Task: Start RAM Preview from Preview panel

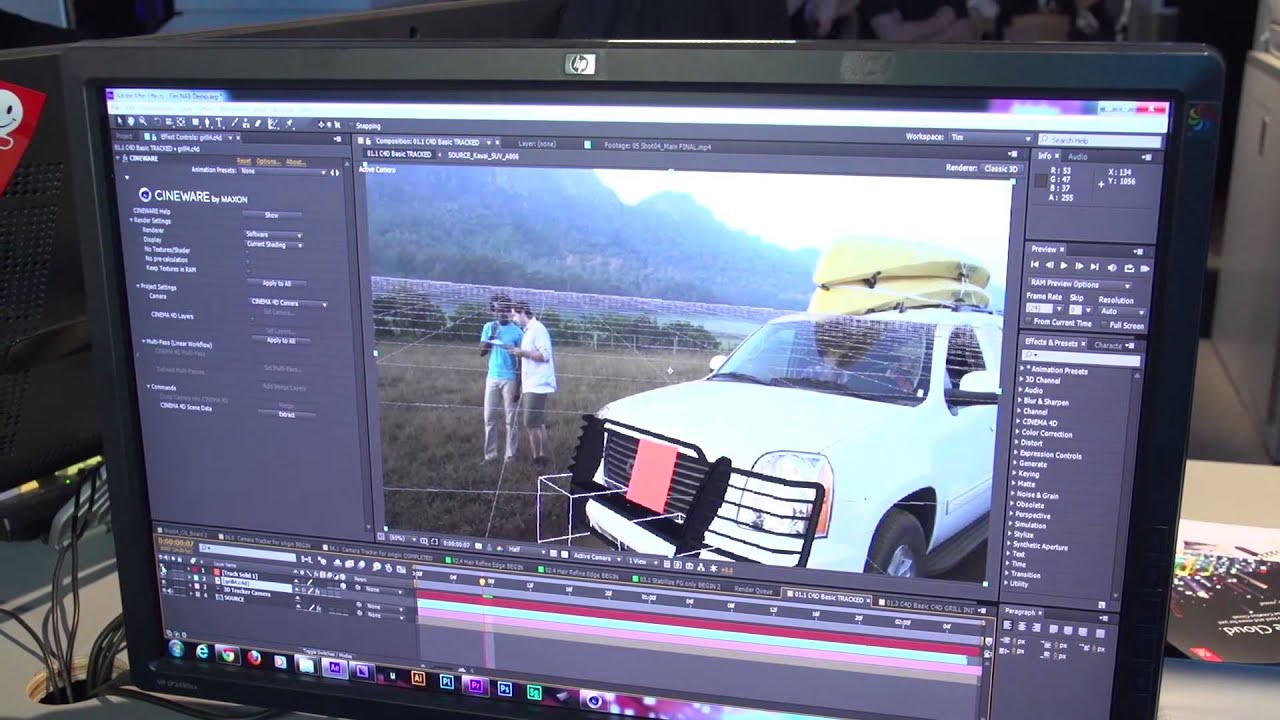Action: click(1145, 269)
